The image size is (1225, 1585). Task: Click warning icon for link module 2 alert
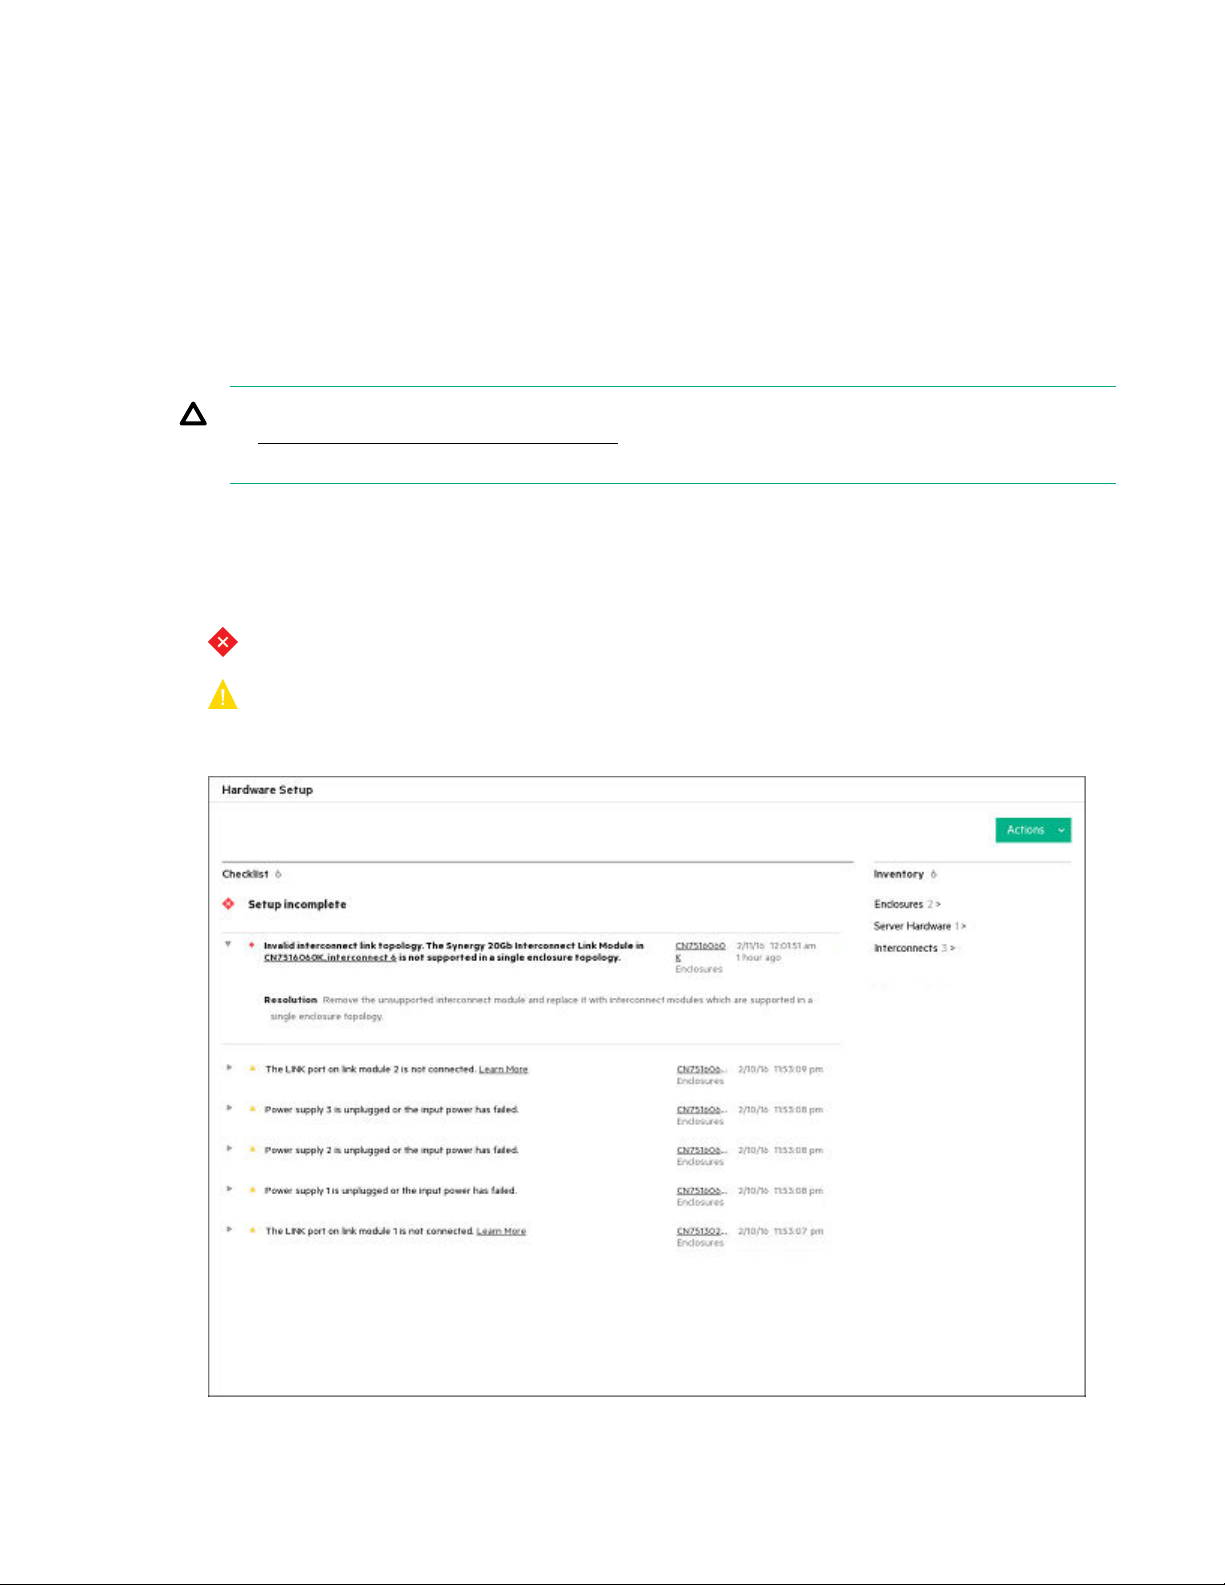coord(252,1068)
